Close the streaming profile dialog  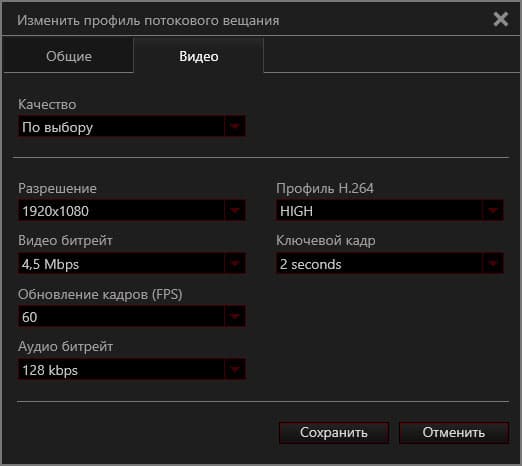pyautogui.click(x=501, y=19)
